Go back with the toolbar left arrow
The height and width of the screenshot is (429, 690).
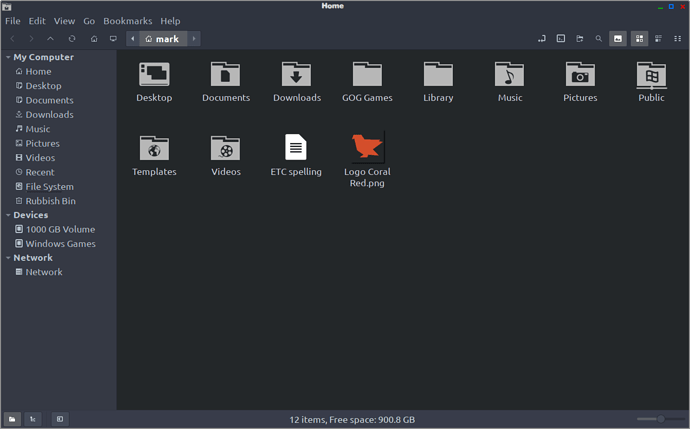(x=12, y=39)
